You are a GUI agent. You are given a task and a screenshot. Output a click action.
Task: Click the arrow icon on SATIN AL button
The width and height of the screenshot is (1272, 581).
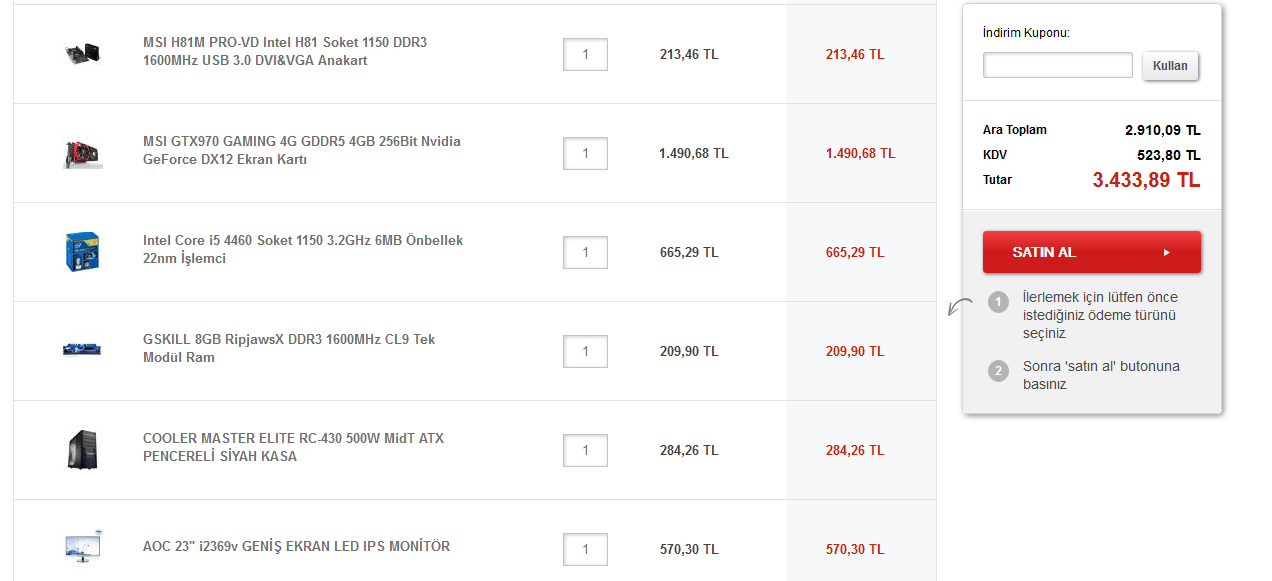(1166, 252)
